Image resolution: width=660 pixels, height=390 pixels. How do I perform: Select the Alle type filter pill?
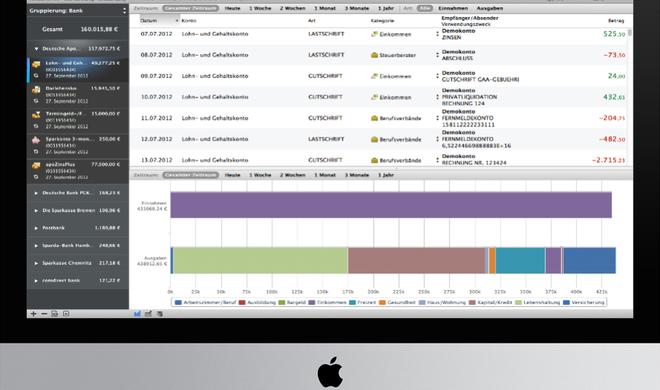[425, 8]
